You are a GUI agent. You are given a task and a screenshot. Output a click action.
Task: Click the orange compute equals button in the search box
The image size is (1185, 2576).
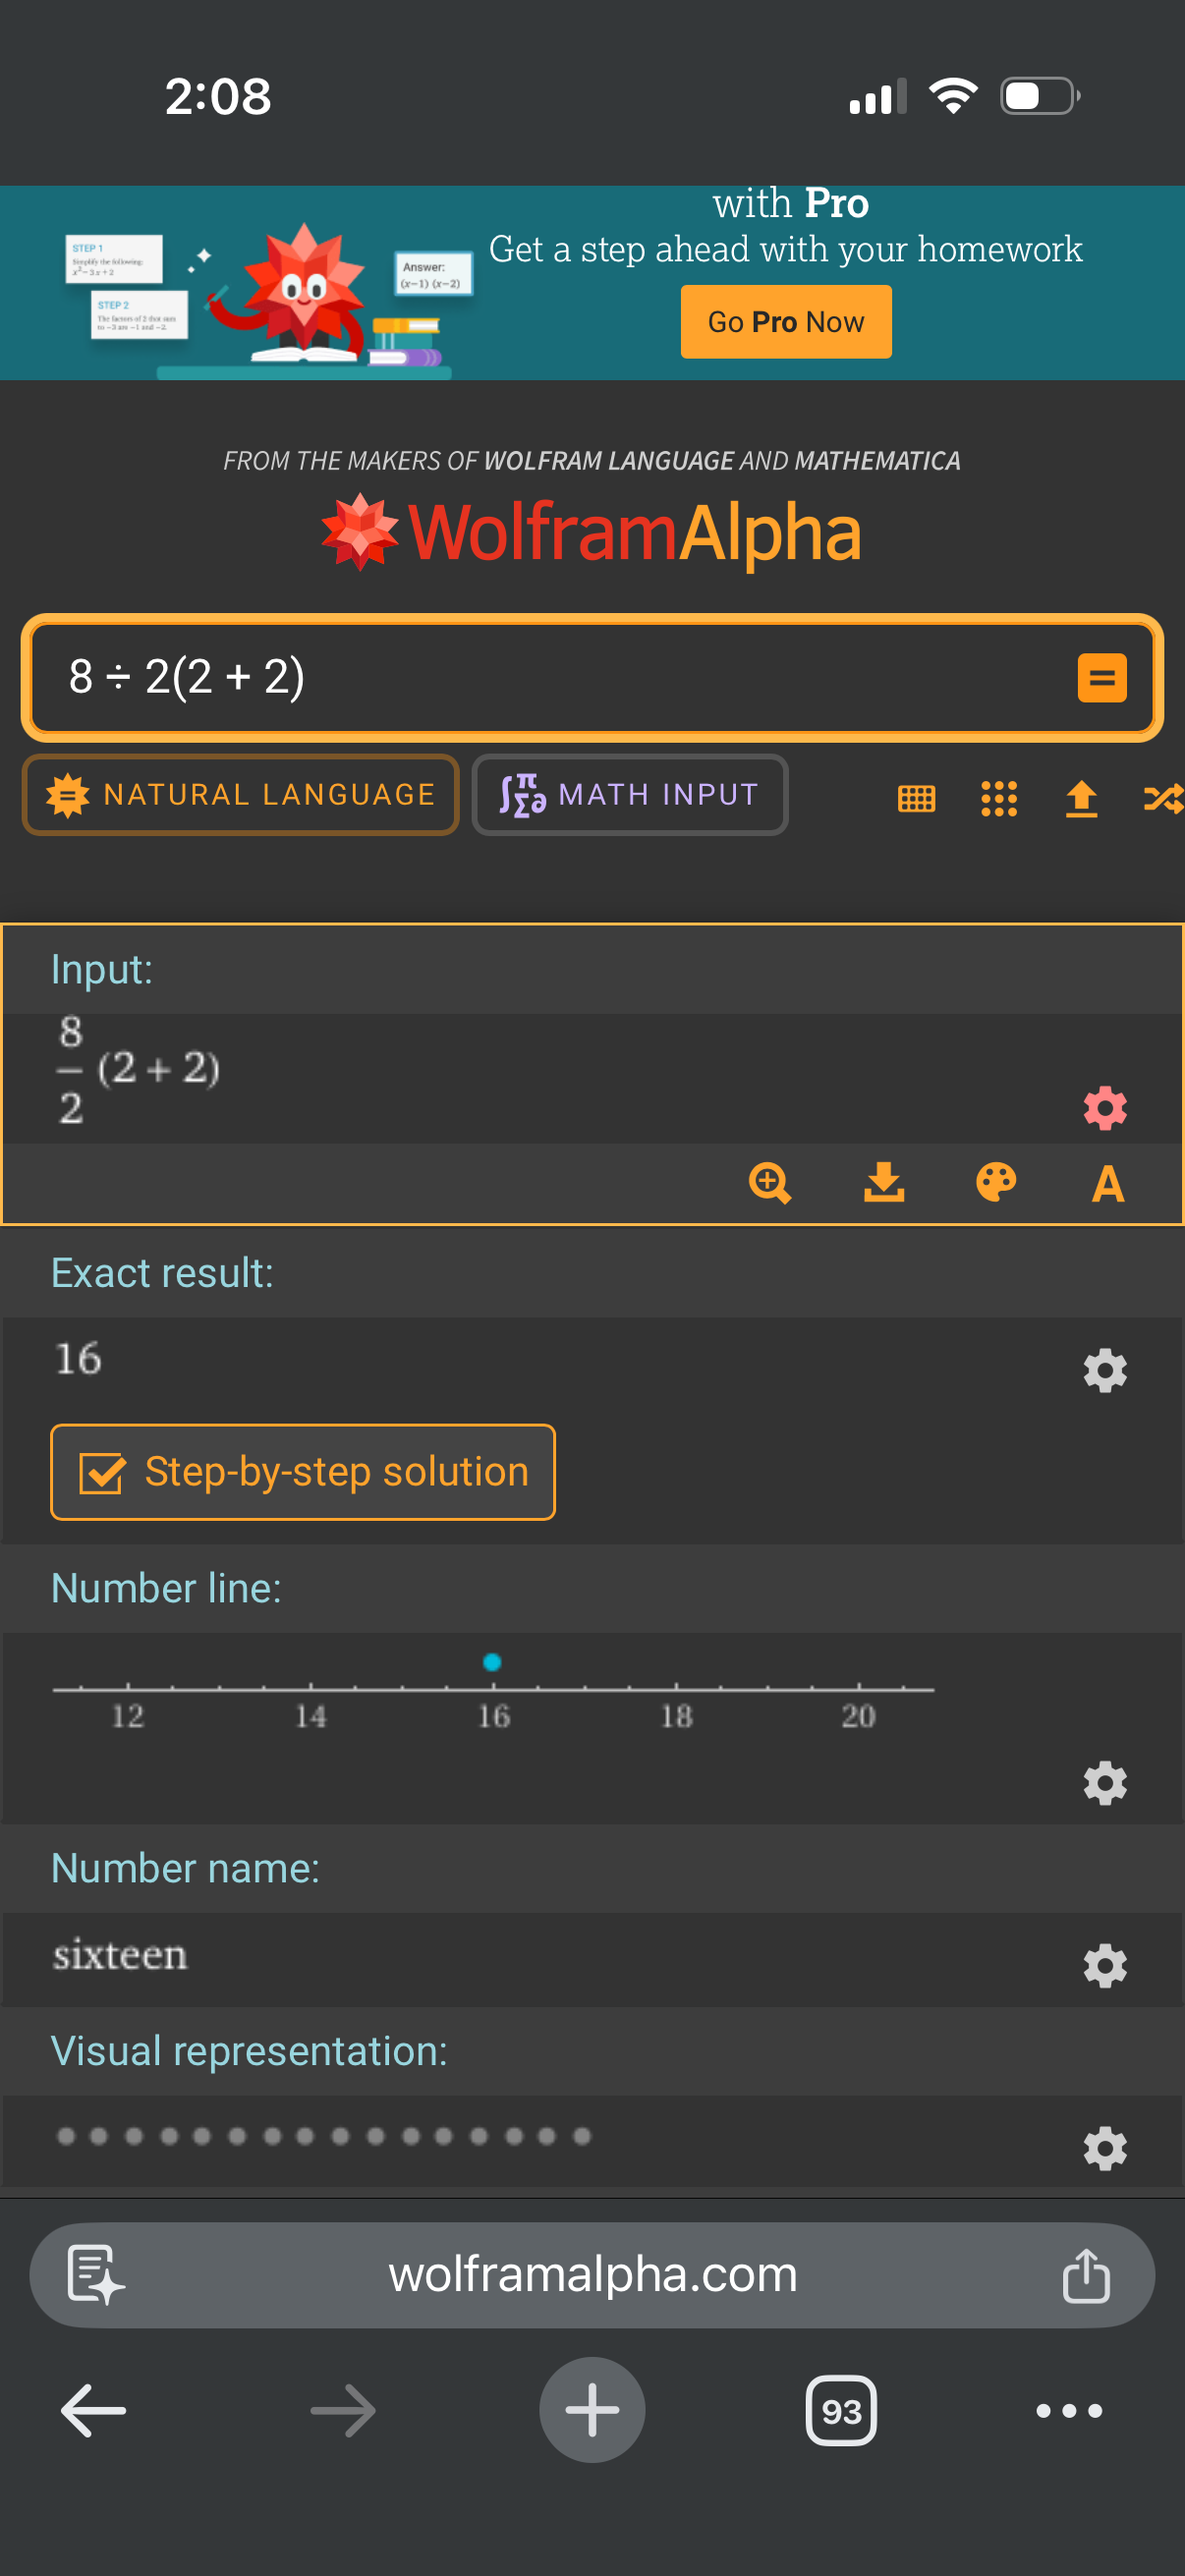point(1101,678)
